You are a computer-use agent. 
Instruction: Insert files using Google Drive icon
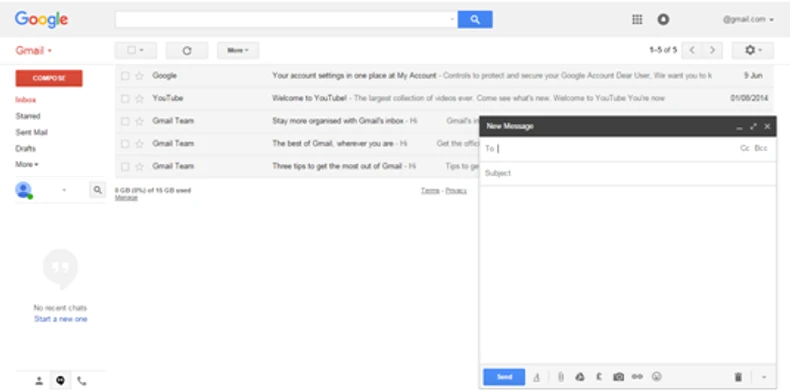point(579,376)
